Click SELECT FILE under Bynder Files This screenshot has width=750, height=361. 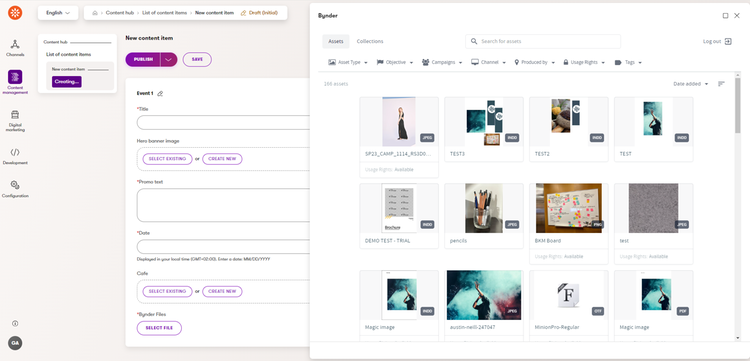[x=159, y=328]
